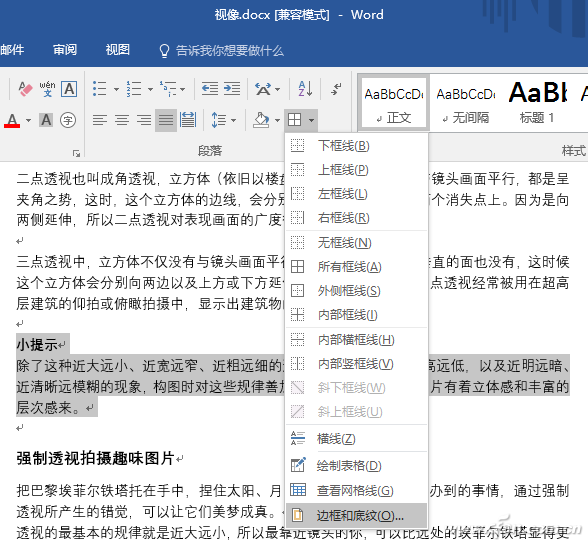This screenshot has height=545, width=588.
Task: Click the Tell Me 告诉我你想要做什么 box
Action: click(230, 51)
